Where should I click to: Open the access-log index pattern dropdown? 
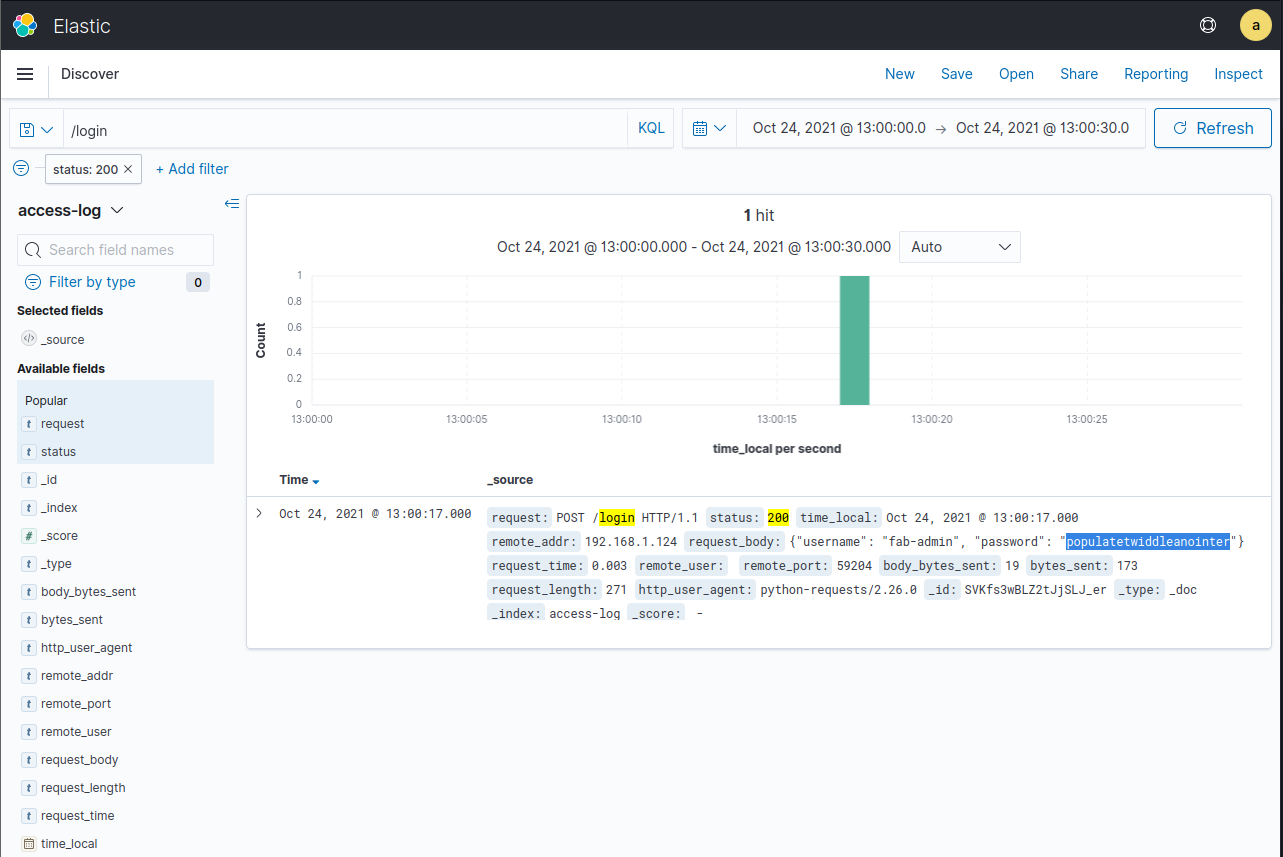(x=71, y=210)
